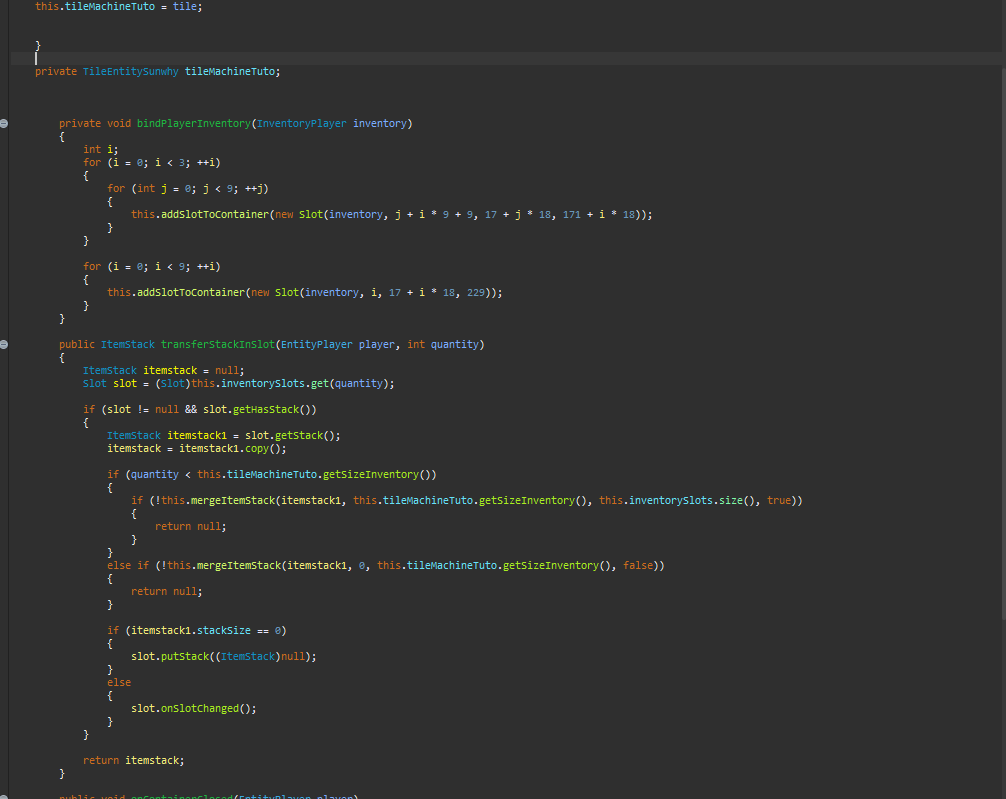Click the inventorySlots.get(quantity) call
This screenshot has height=799, width=1006.
click(310, 383)
